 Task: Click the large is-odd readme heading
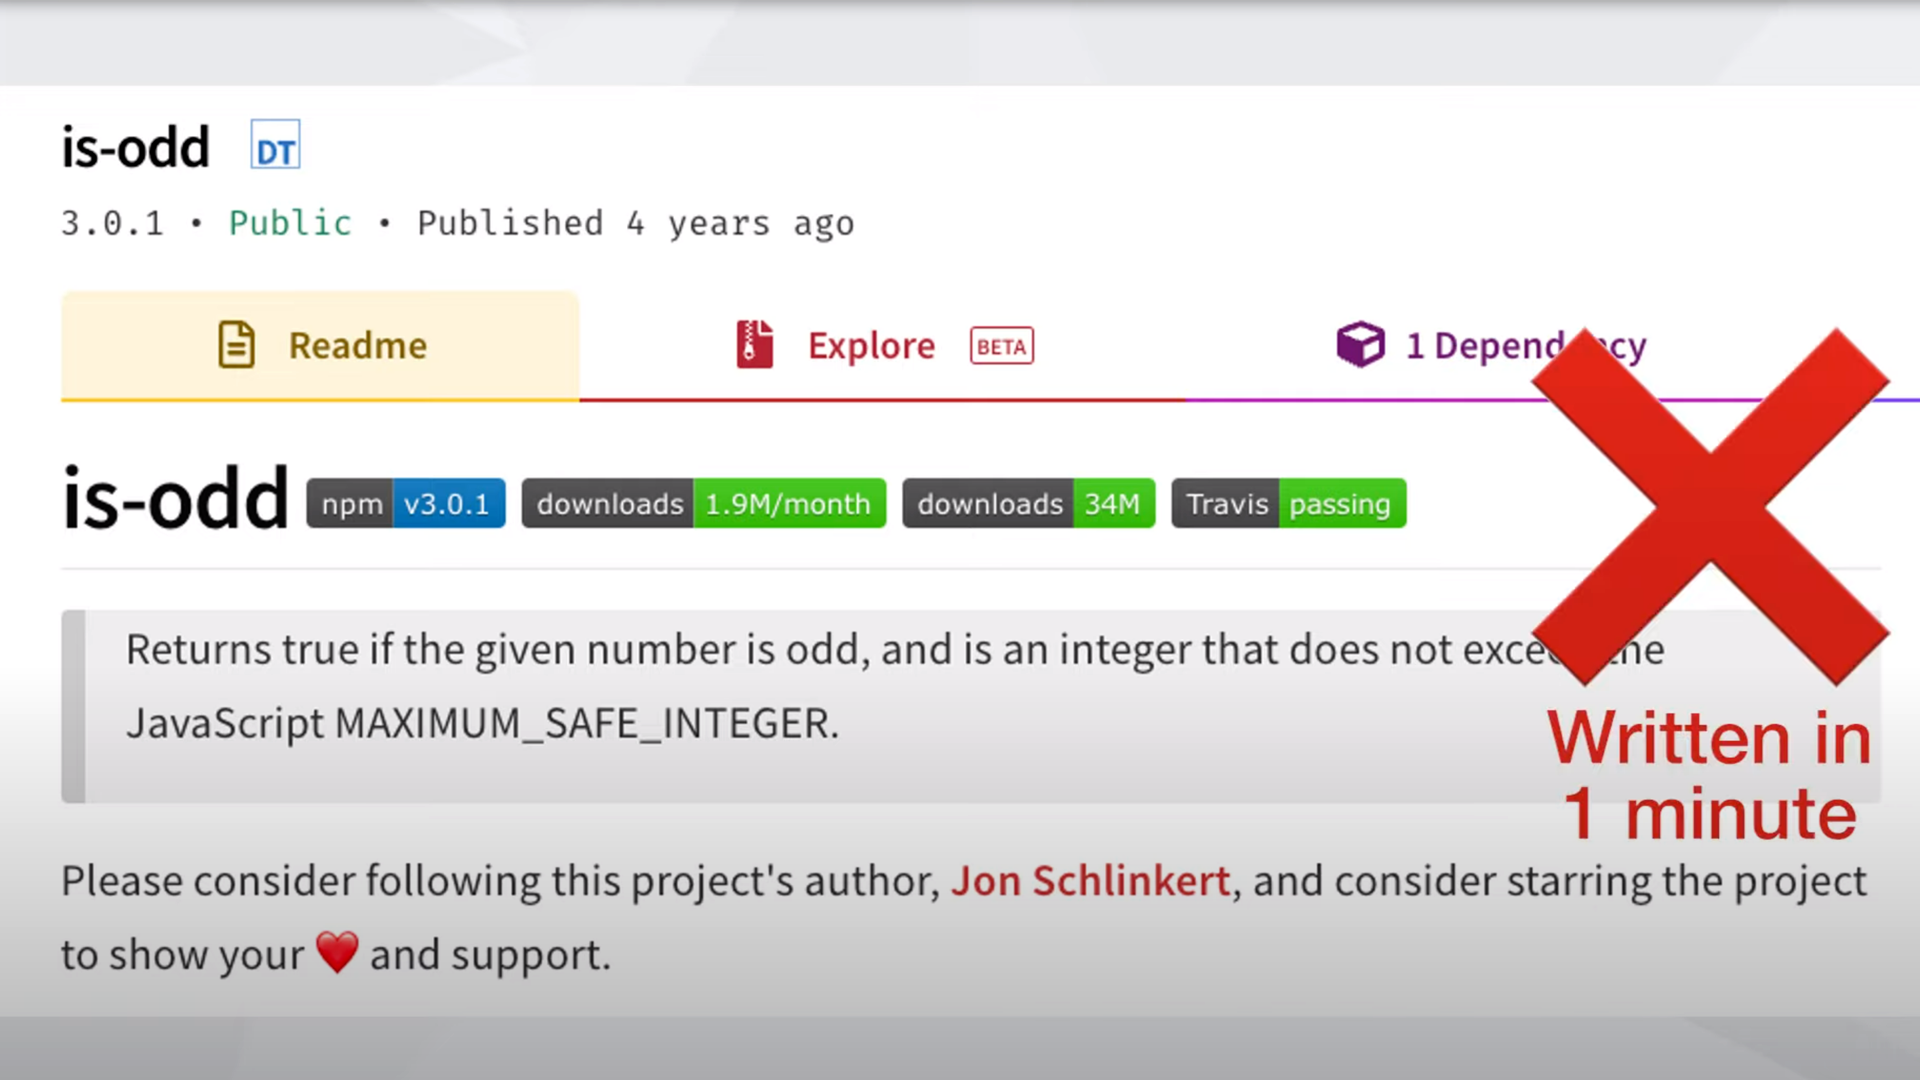pyautogui.click(x=175, y=498)
